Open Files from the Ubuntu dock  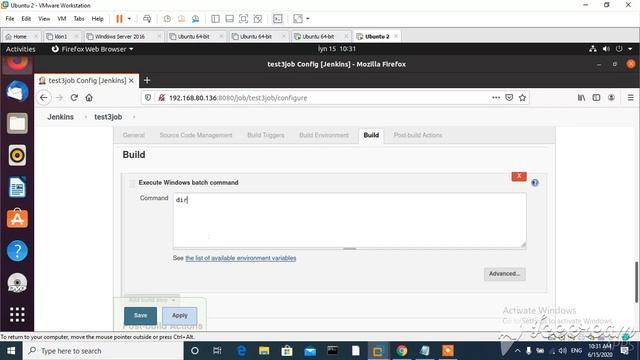click(17, 123)
